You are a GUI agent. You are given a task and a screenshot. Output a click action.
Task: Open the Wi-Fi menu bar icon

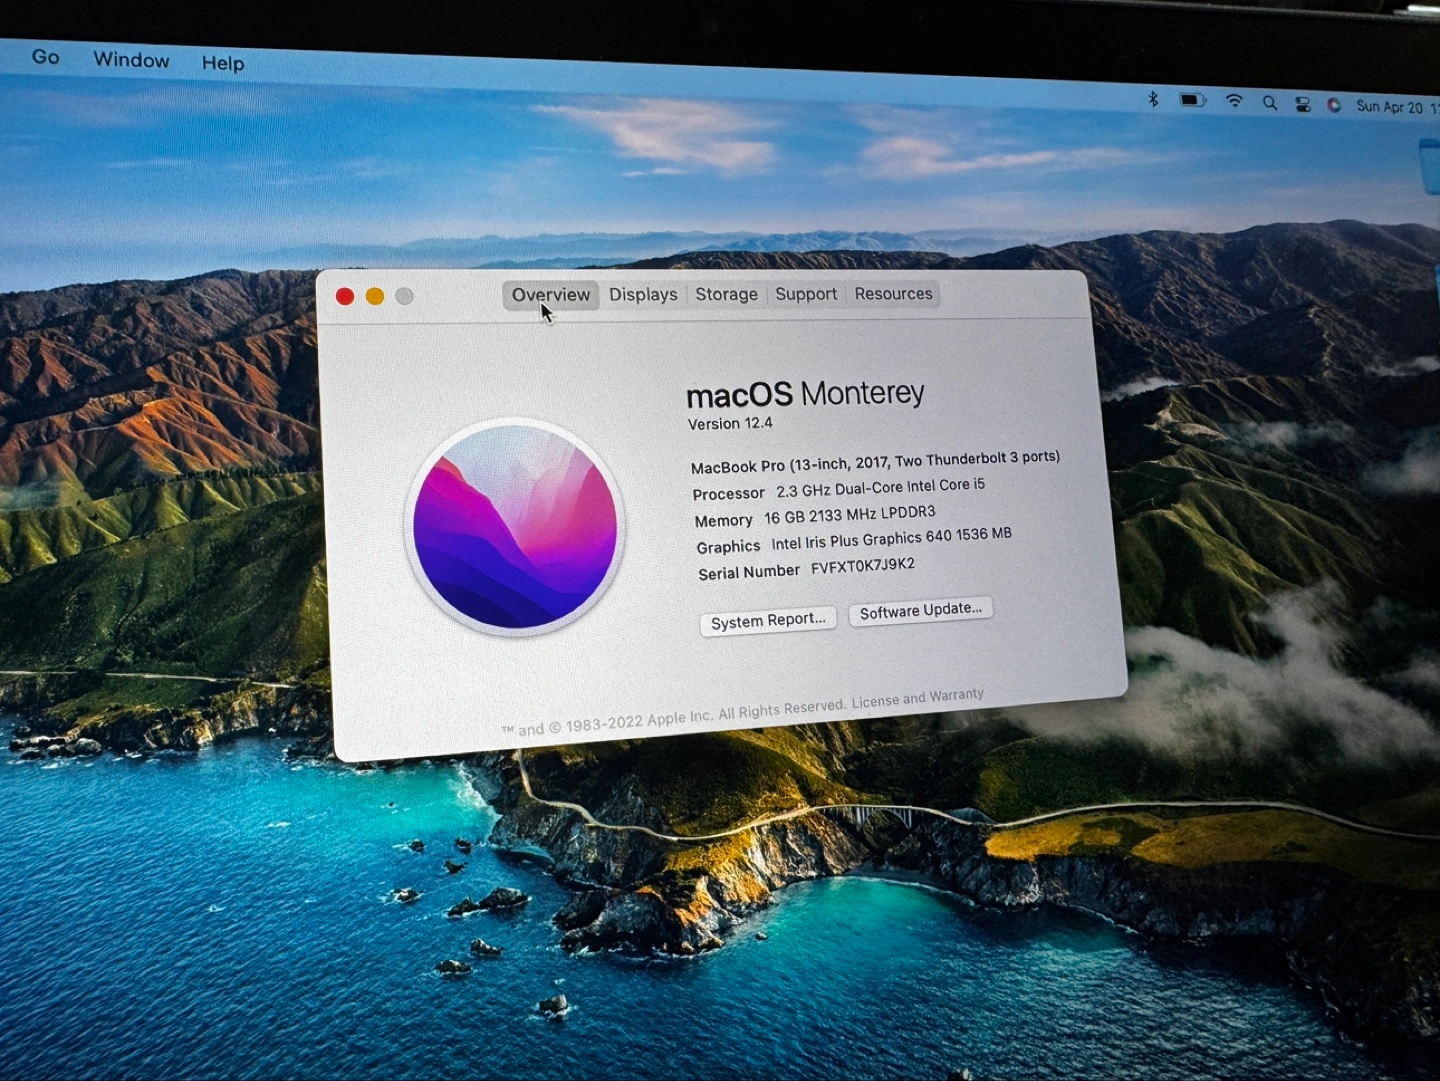point(1234,101)
